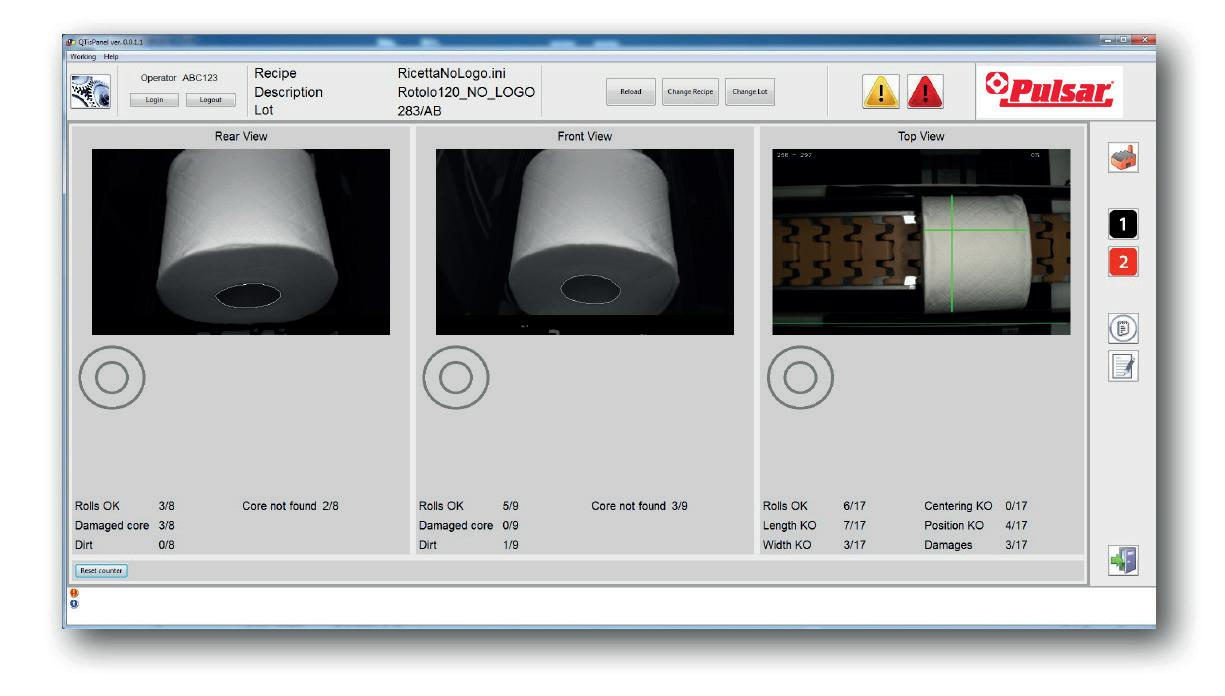Click the Login button

tap(154, 100)
